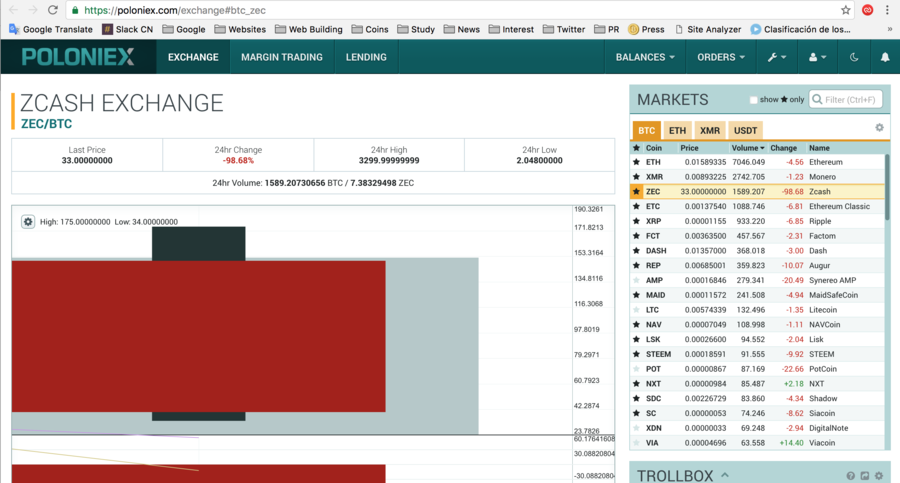Collapse the Trollbox panel chevron
The image size is (900, 483).
725,475
